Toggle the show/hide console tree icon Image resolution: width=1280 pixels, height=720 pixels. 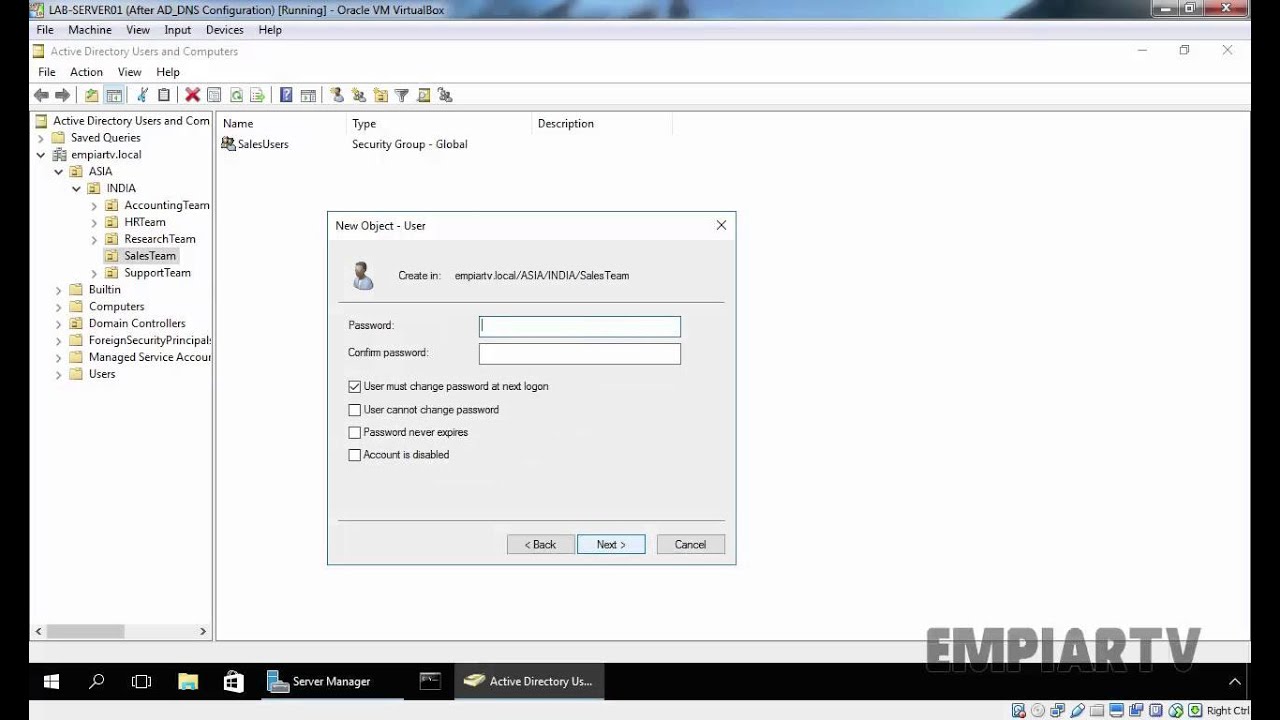pyautogui.click(x=114, y=95)
